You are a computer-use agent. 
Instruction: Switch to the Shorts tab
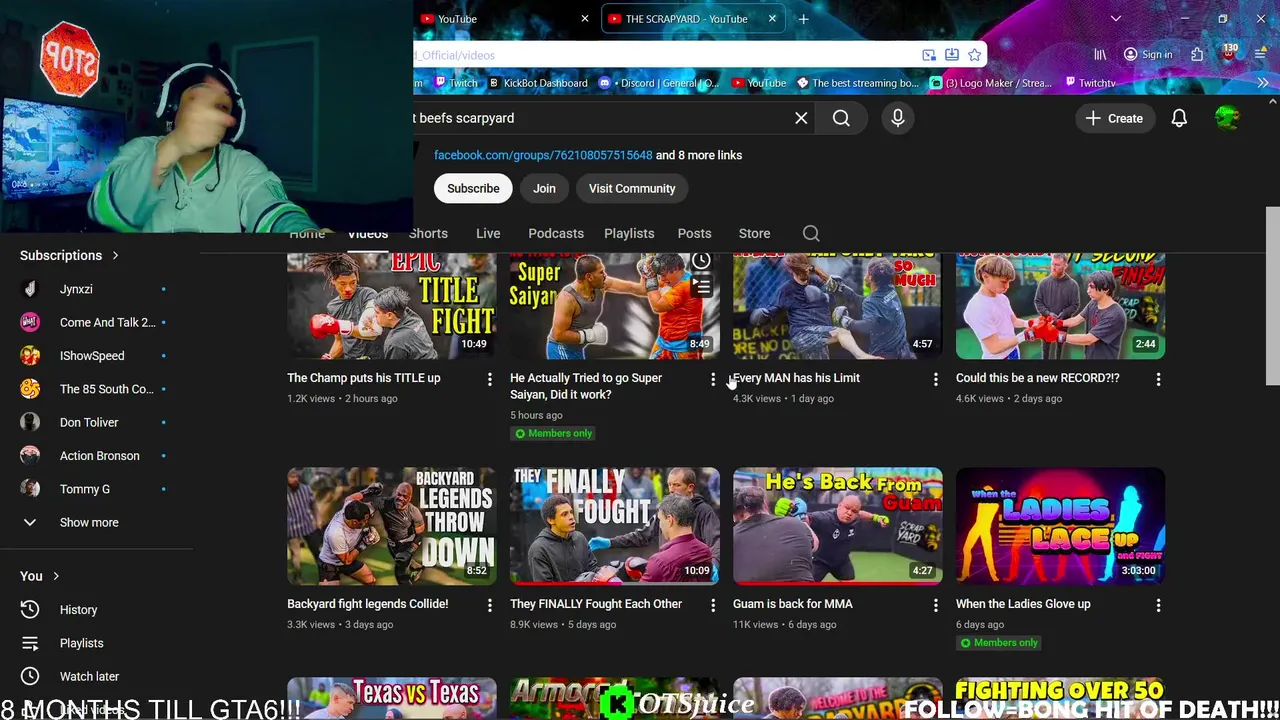pyautogui.click(x=428, y=233)
